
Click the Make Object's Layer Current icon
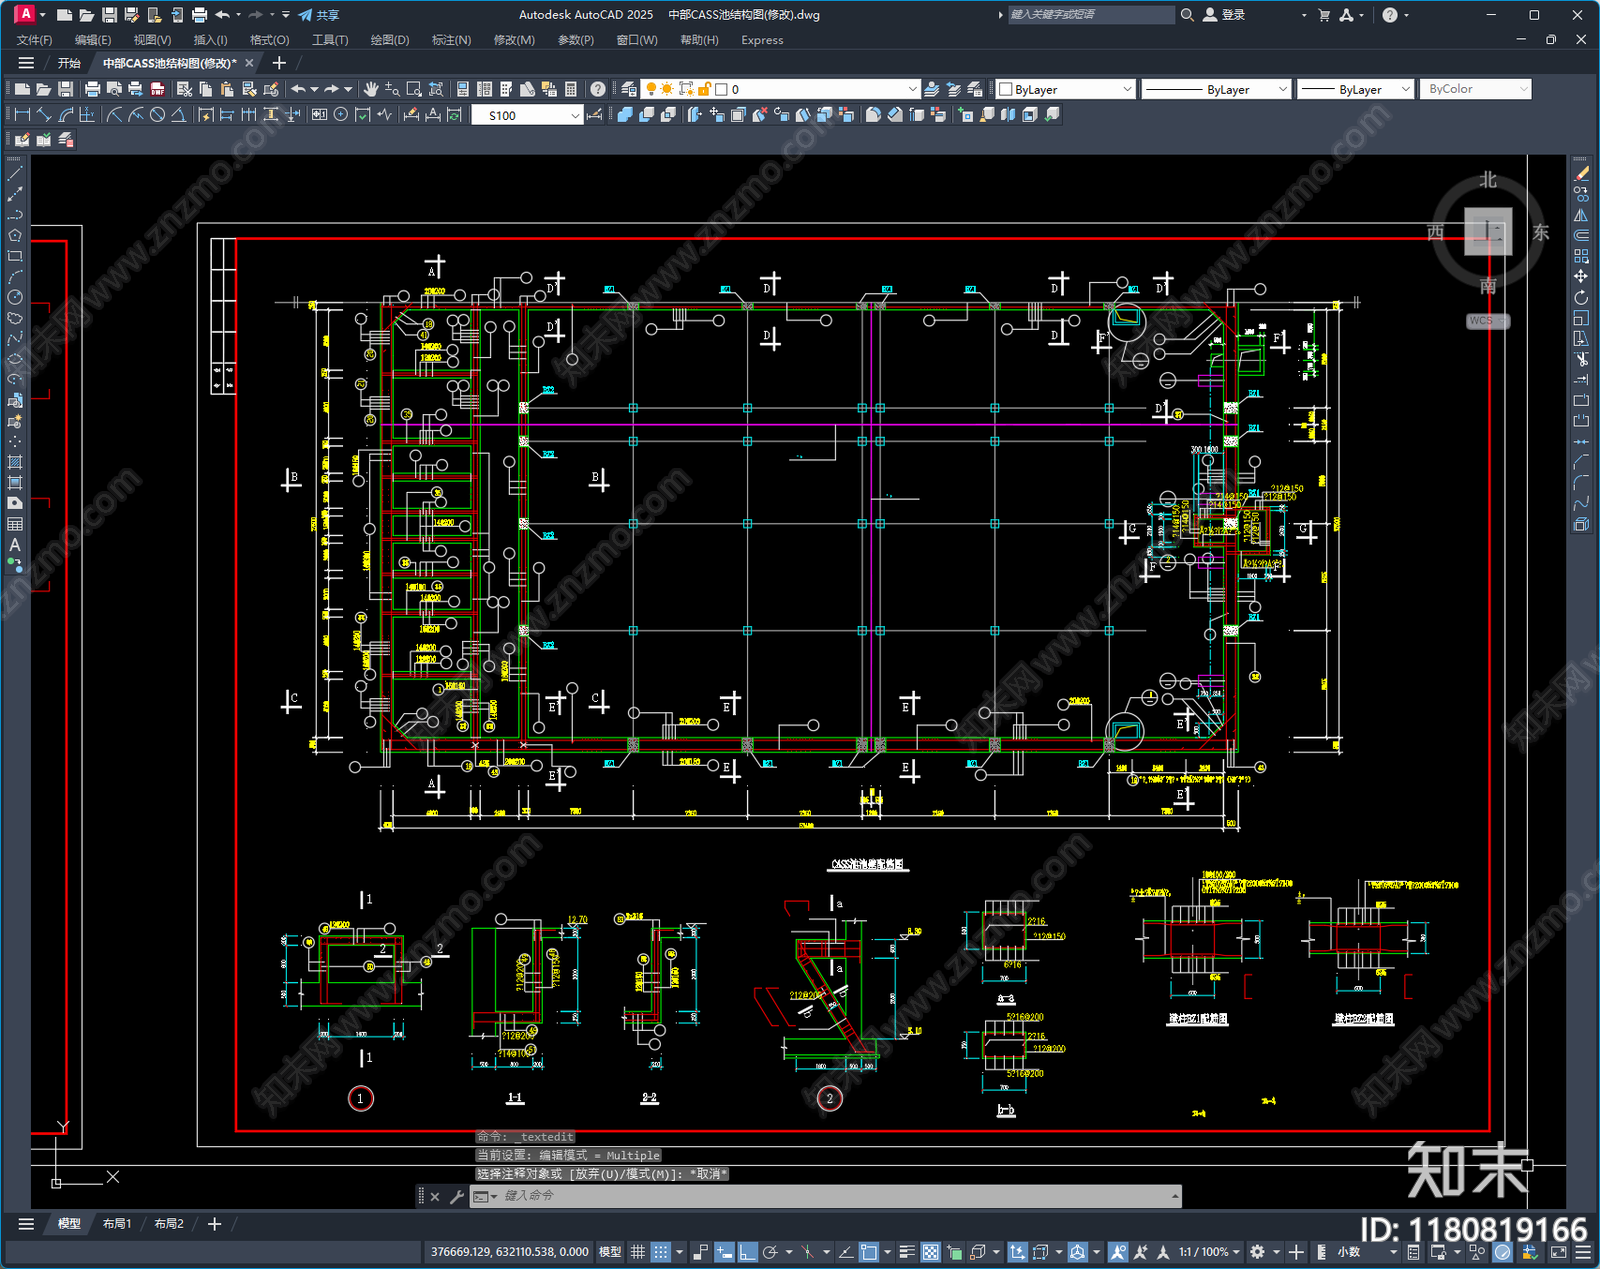pos(931,89)
